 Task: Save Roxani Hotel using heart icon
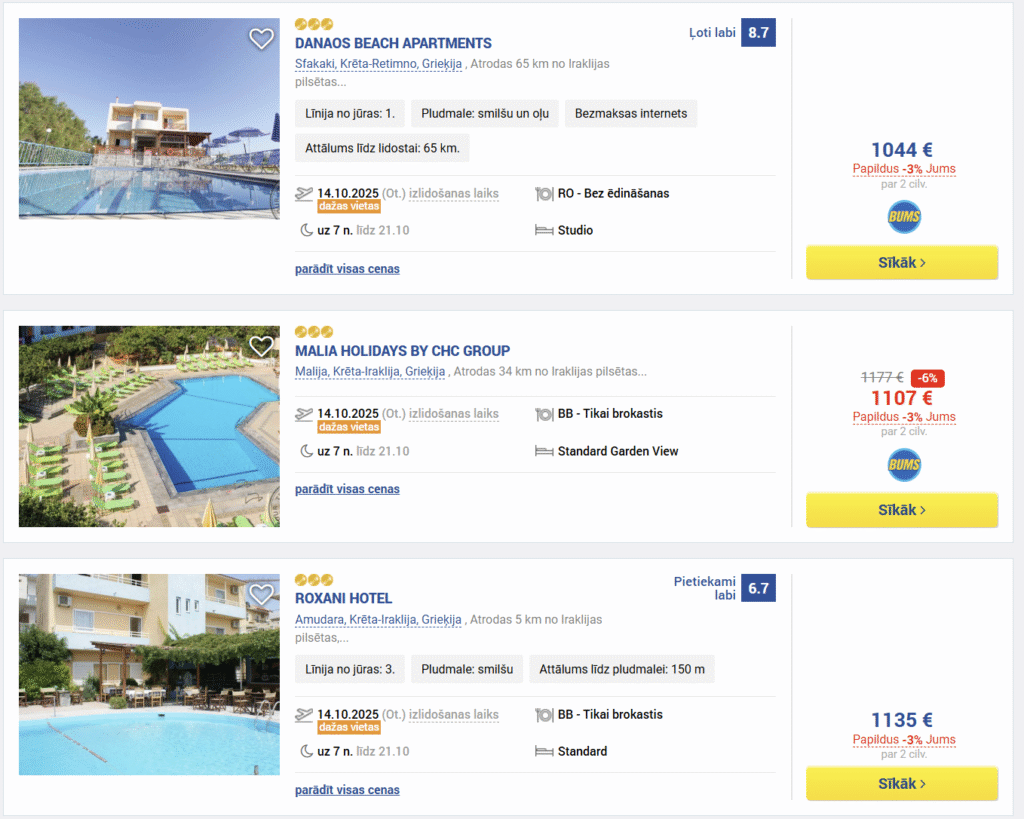point(261,594)
